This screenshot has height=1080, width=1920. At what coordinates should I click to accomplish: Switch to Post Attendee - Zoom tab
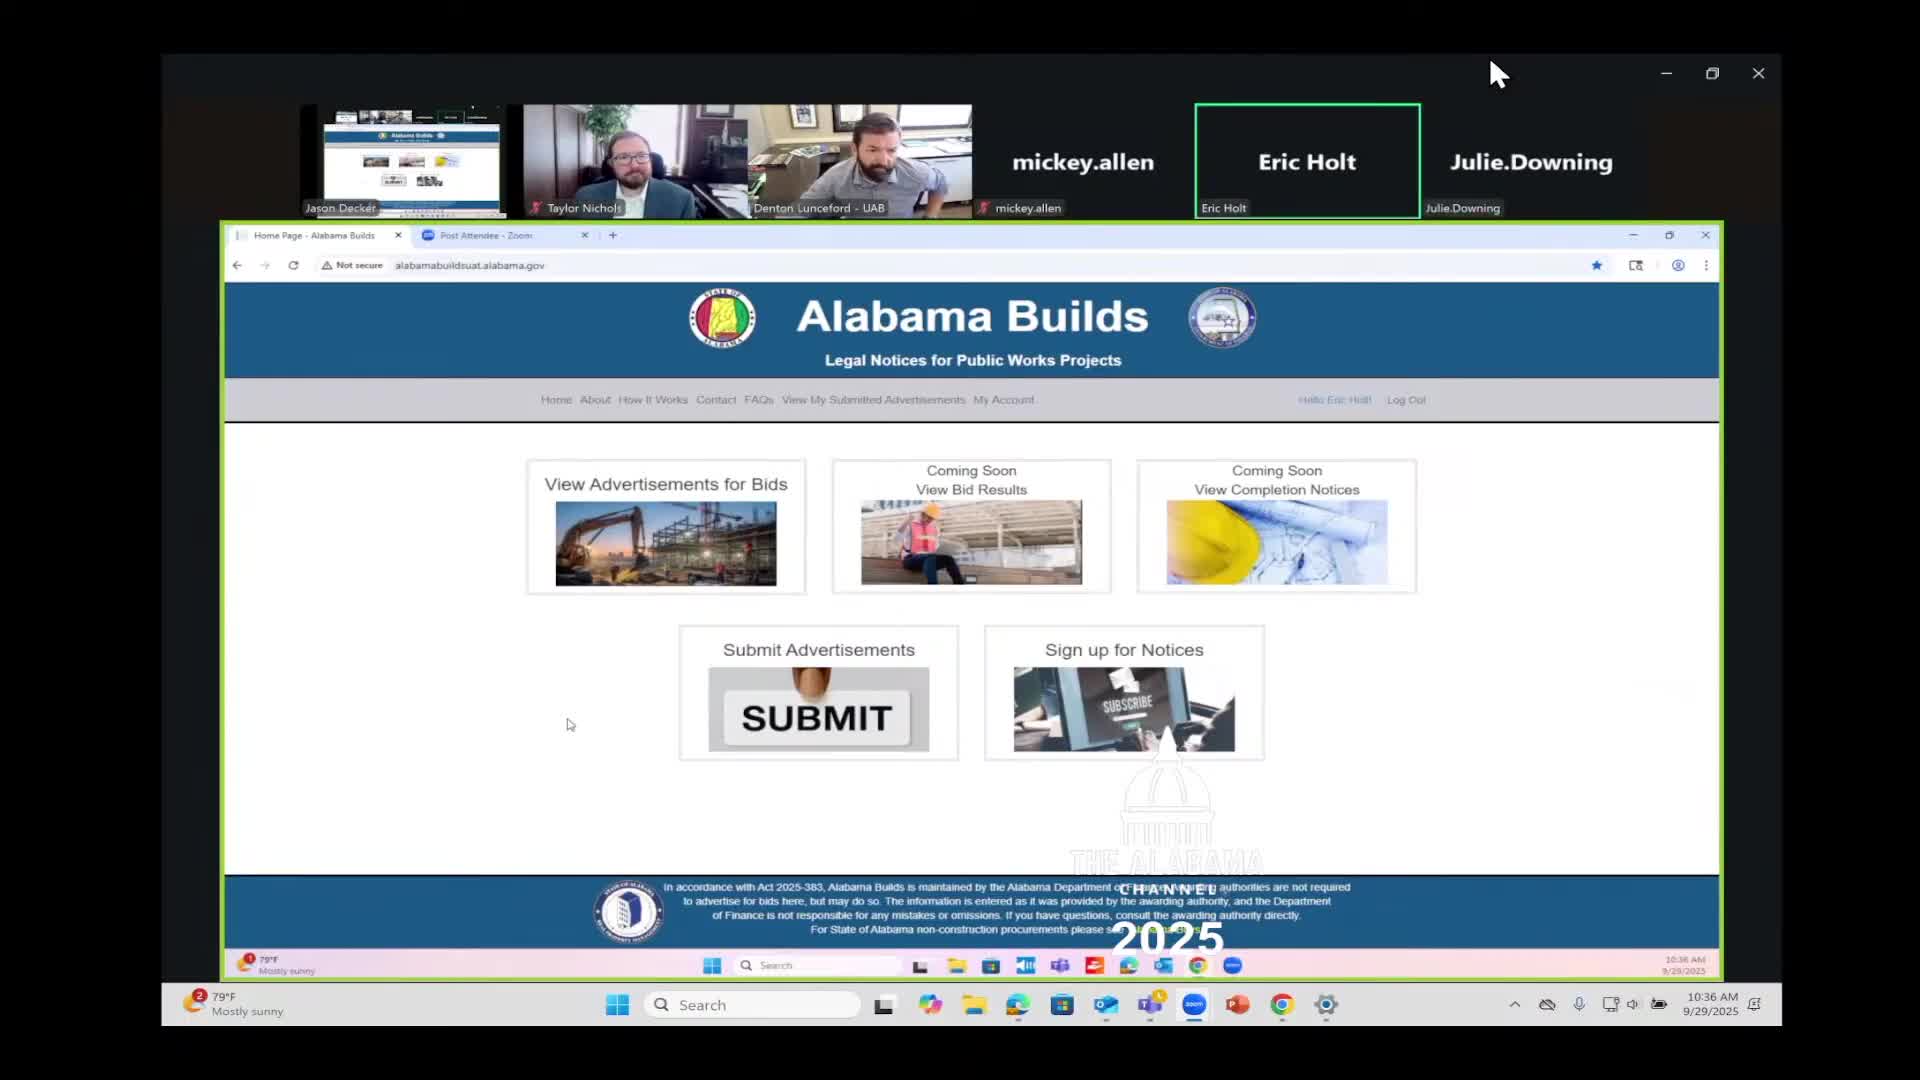point(486,236)
